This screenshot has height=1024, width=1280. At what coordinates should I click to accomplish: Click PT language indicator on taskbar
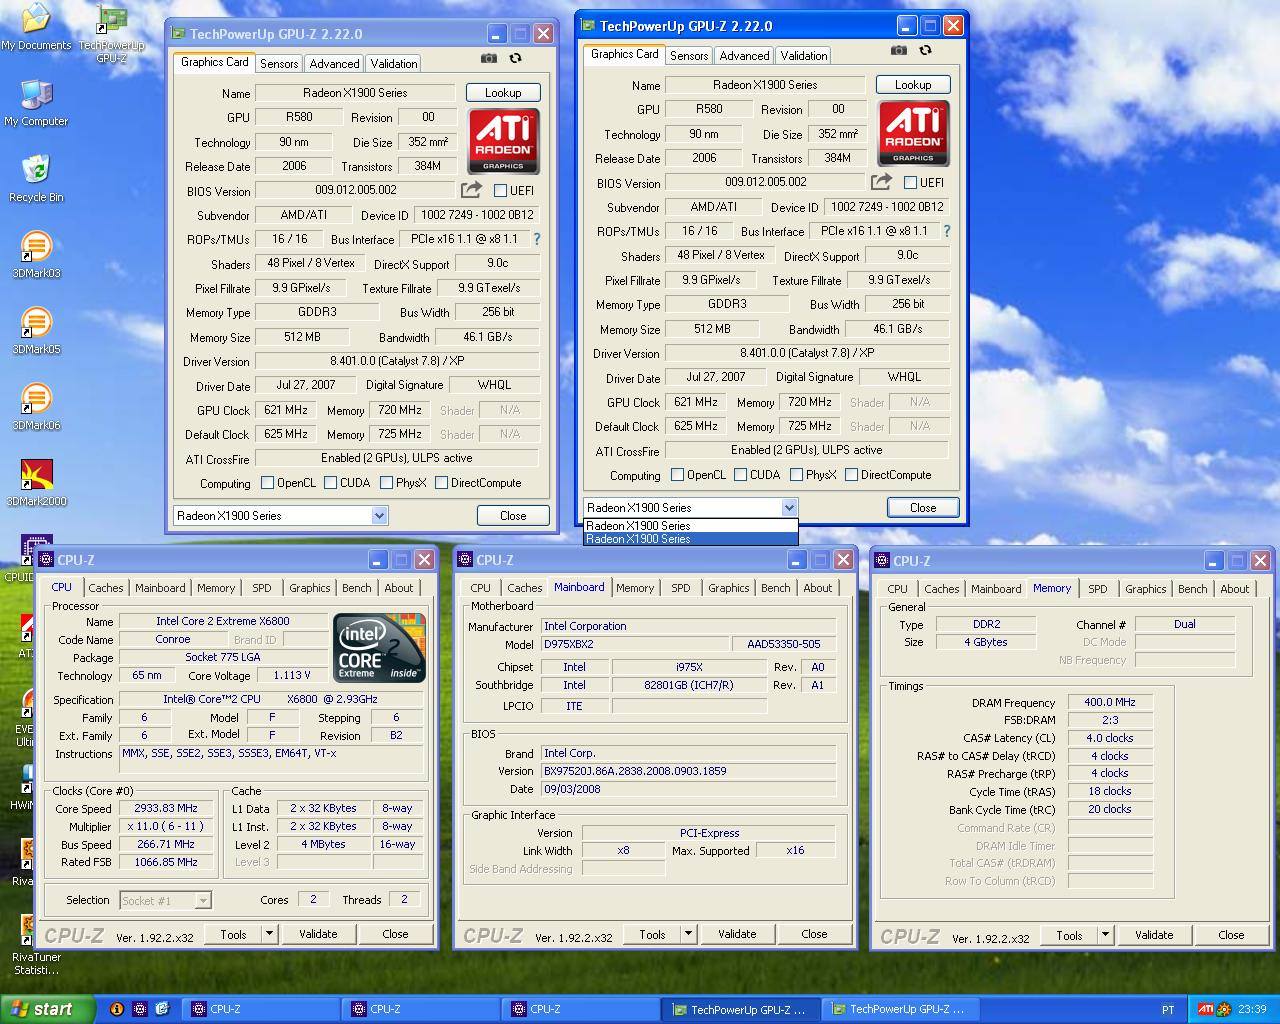coord(1167,1009)
